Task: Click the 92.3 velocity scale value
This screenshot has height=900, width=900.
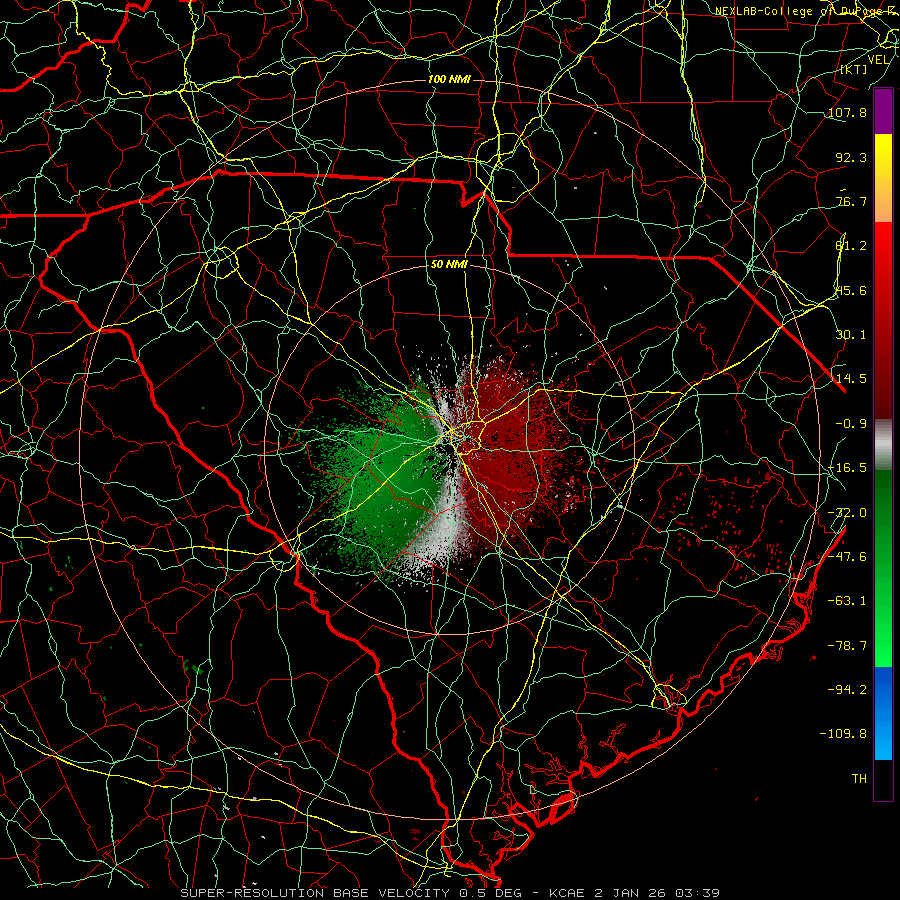Action: (851, 157)
